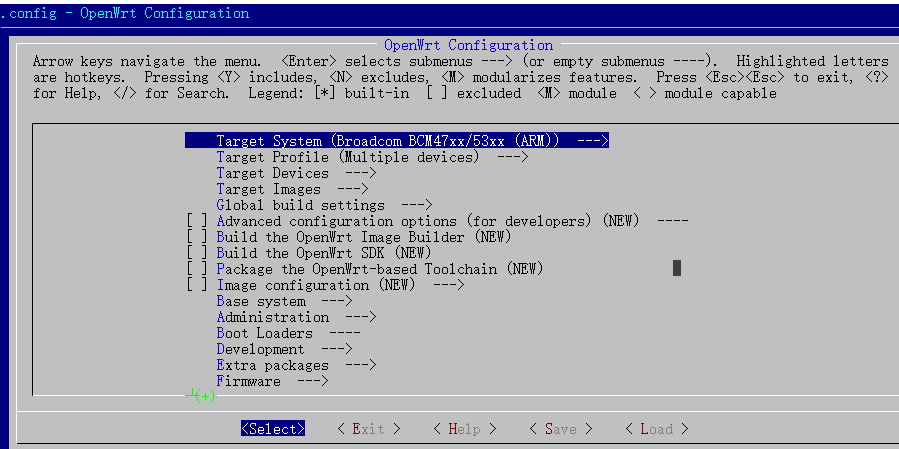Open Target Profile (Multiple devices) submenu
This screenshot has width=899, height=449.
tap(372, 157)
